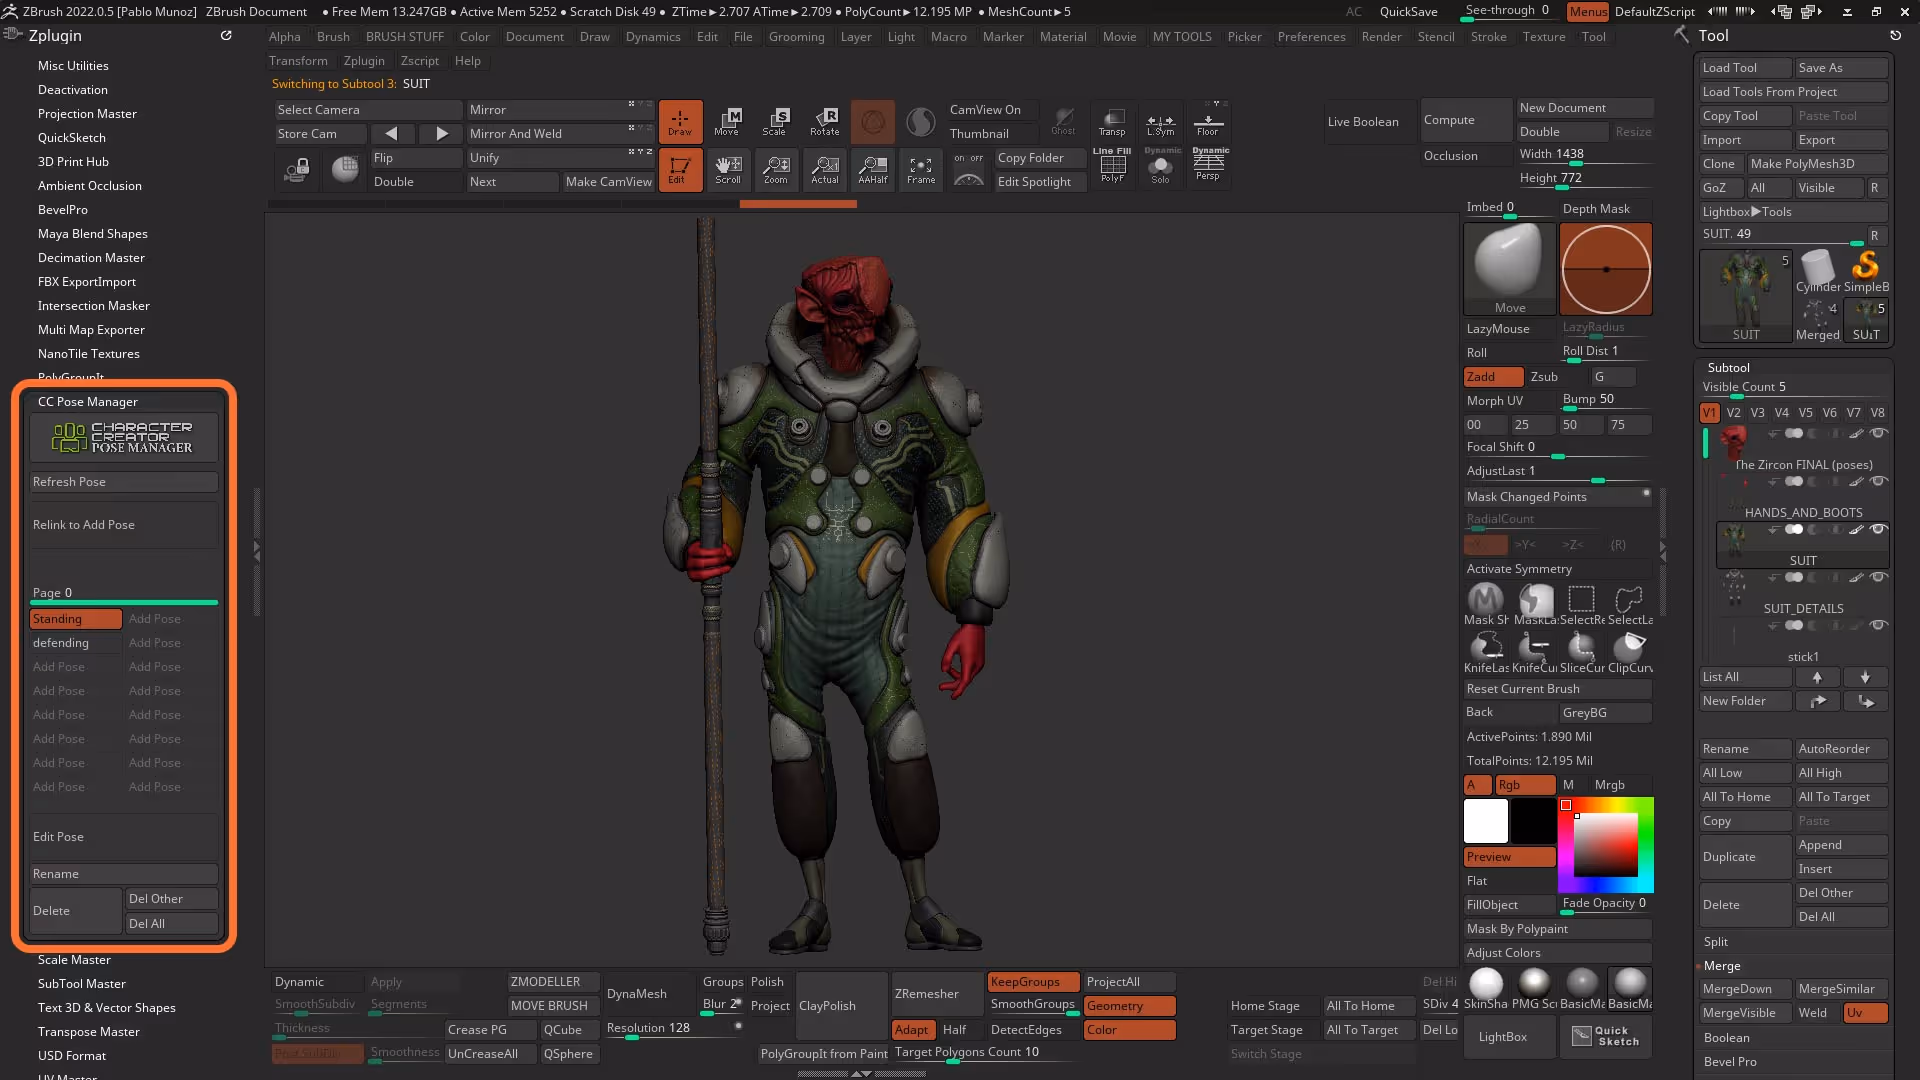Toggle L.Sym local symmetry
Image resolution: width=1920 pixels, height=1080 pixels.
pyautogui.click(x=1160, y=121)
